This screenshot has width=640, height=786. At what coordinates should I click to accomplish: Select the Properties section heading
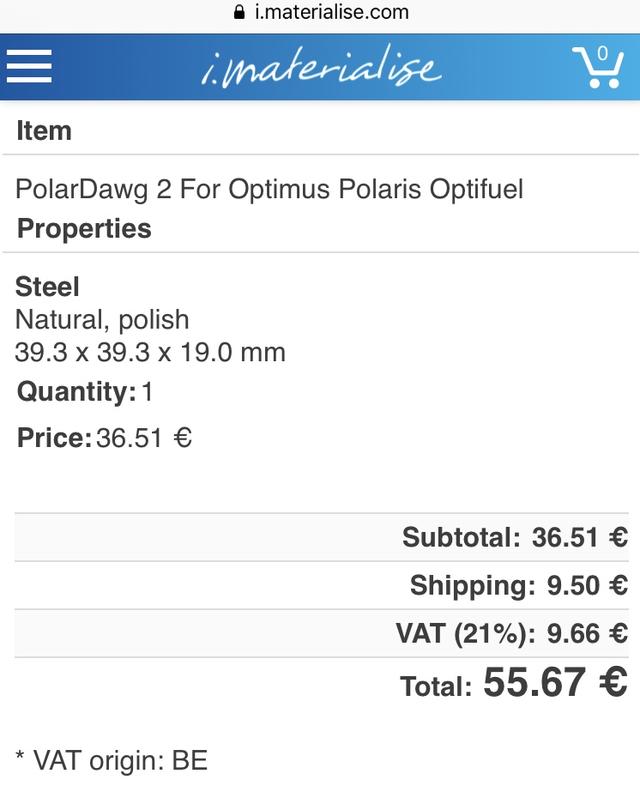(84, 228)
